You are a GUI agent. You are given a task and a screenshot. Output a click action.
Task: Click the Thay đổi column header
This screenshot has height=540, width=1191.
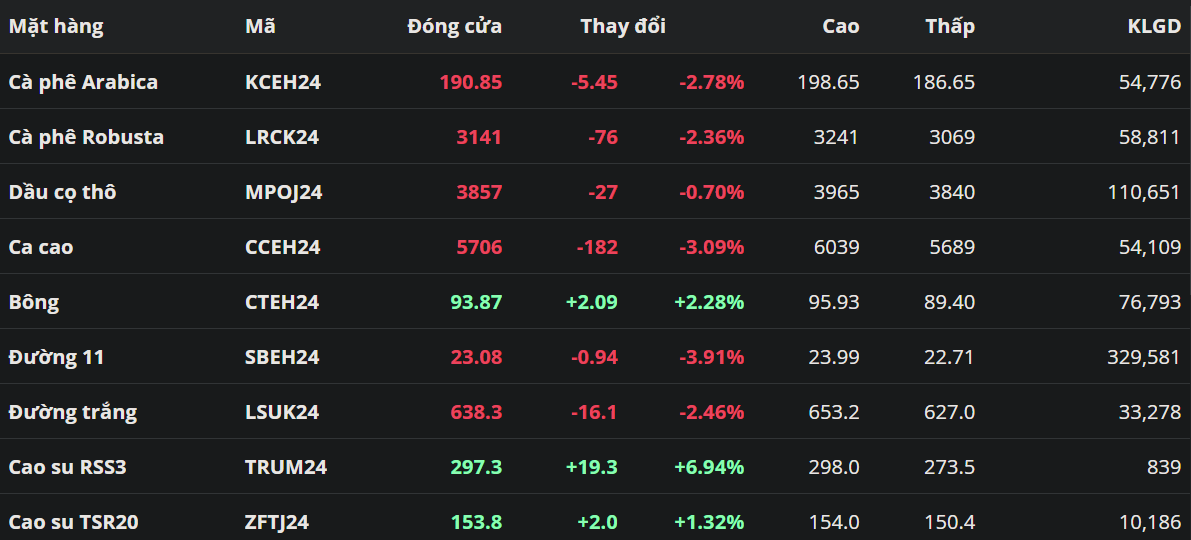point(622,27)
